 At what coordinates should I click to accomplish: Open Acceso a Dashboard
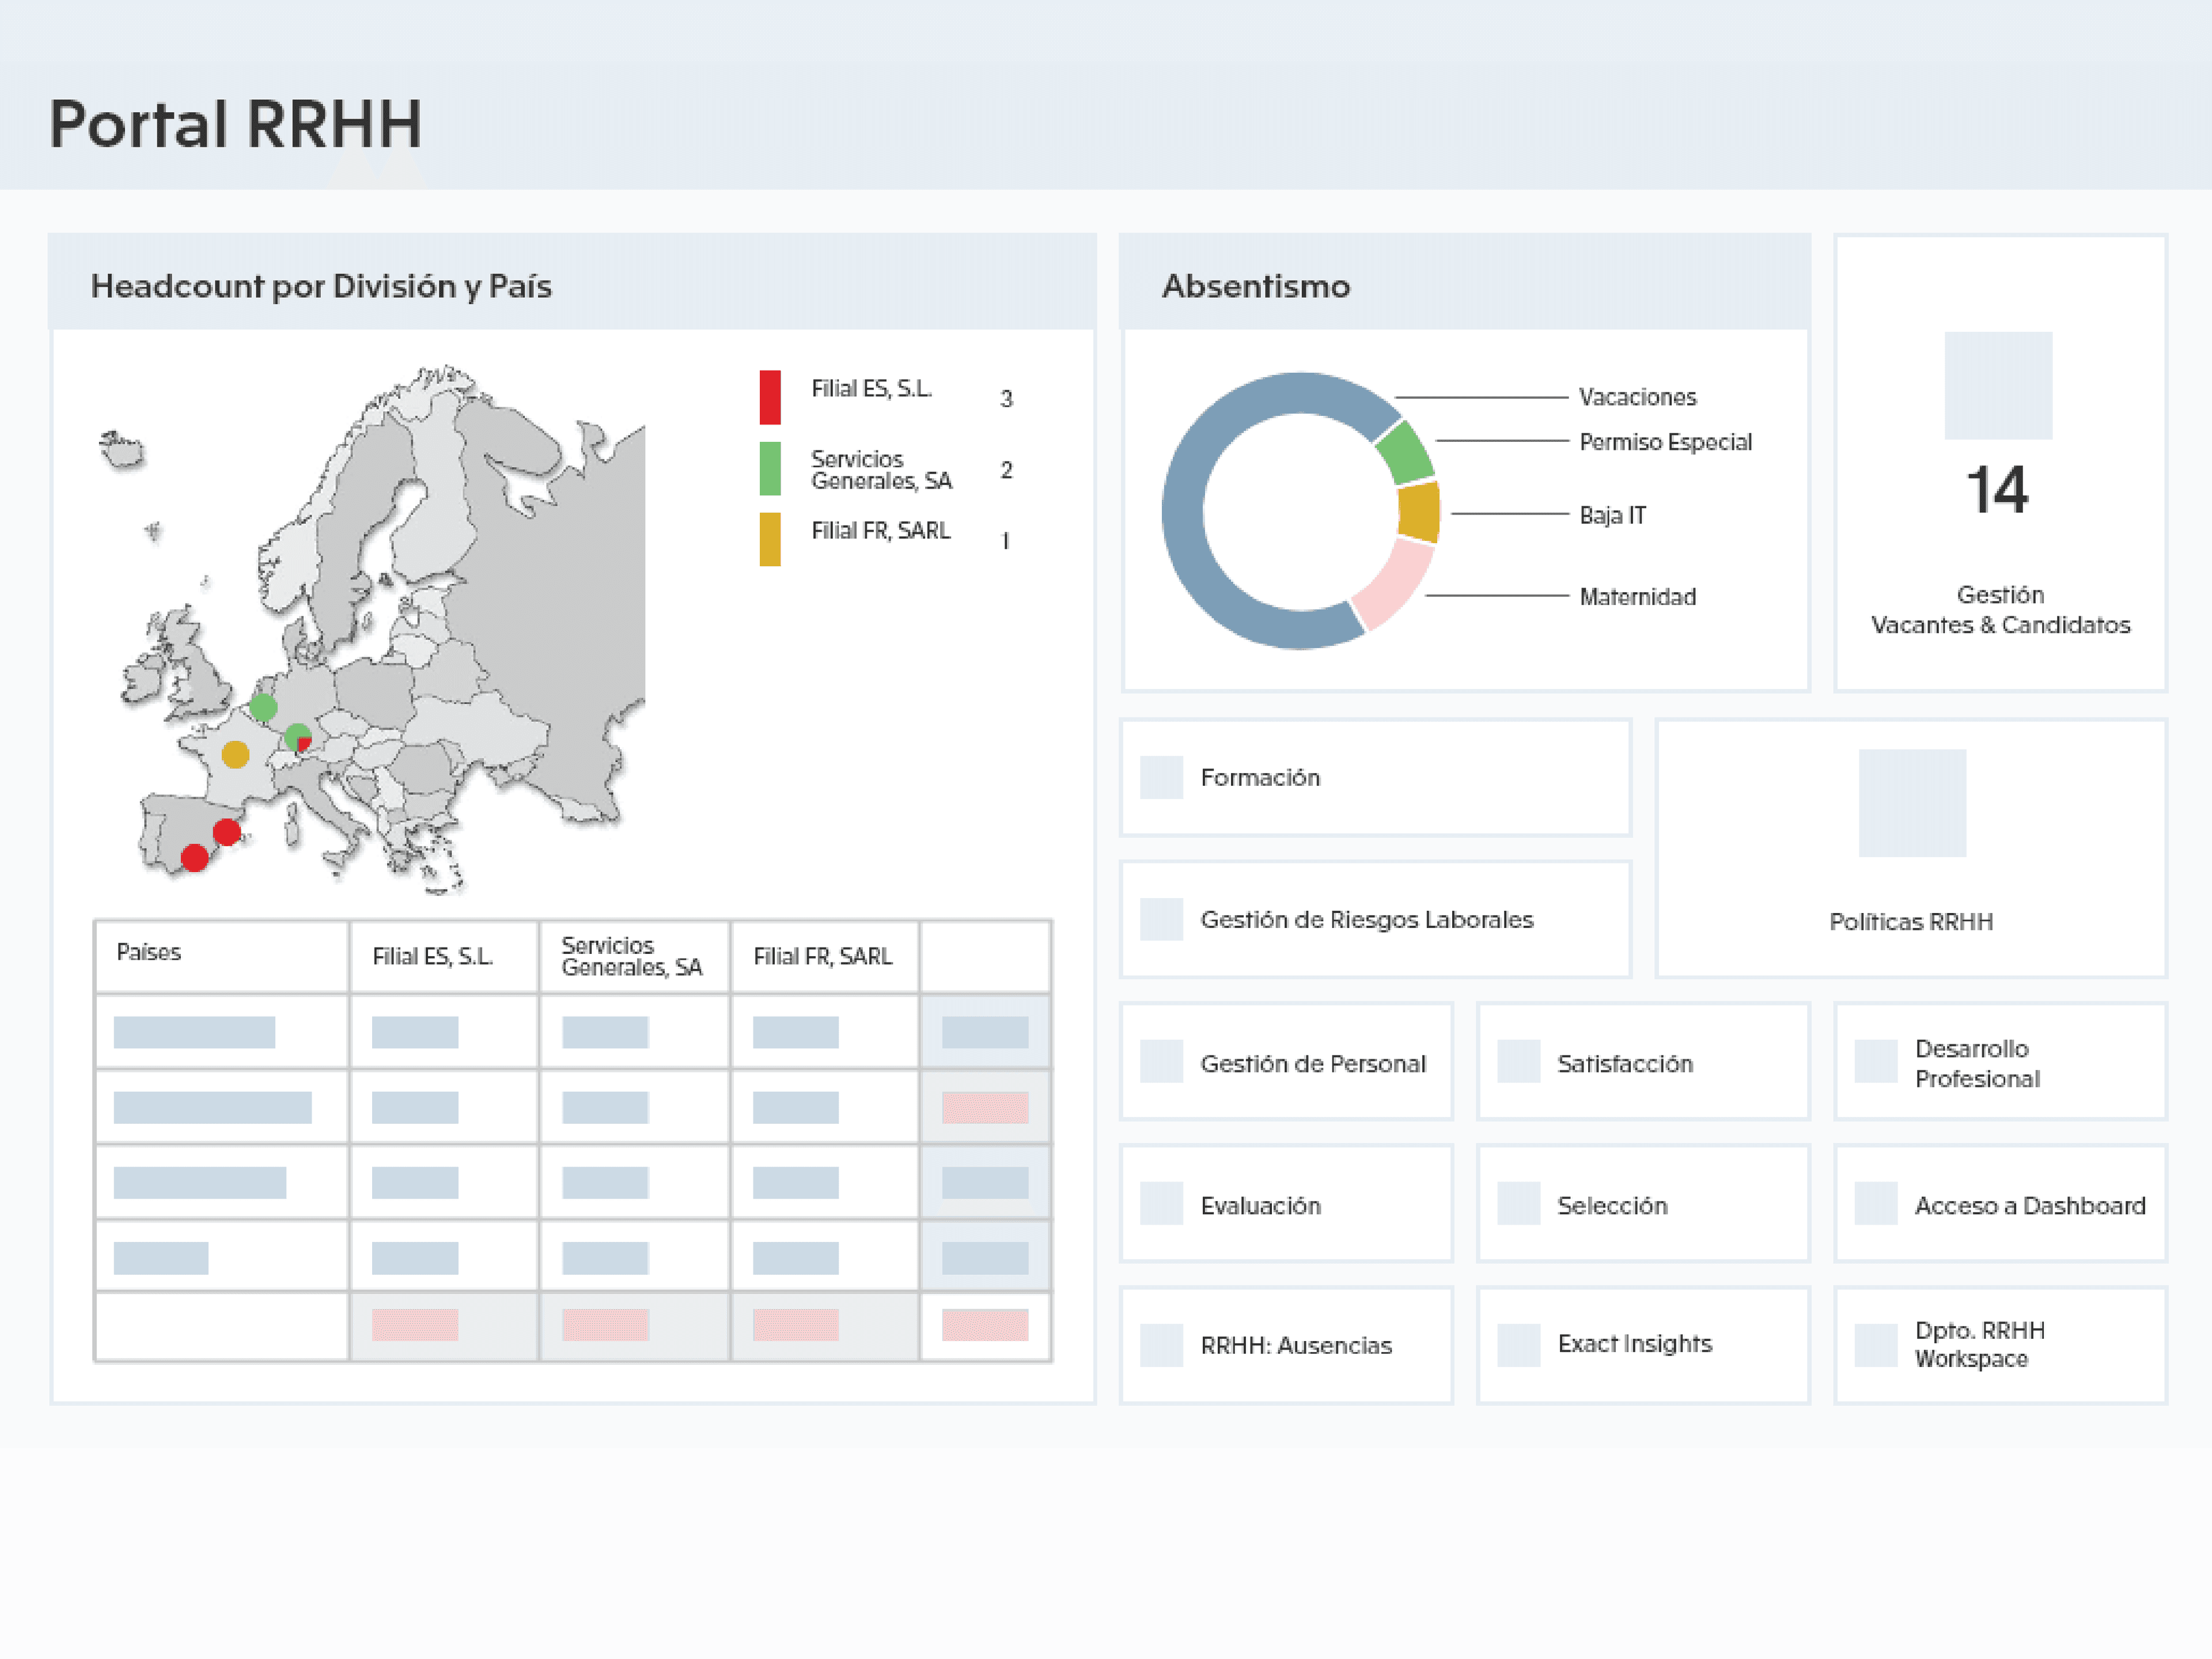(x=2029, y=1206)
